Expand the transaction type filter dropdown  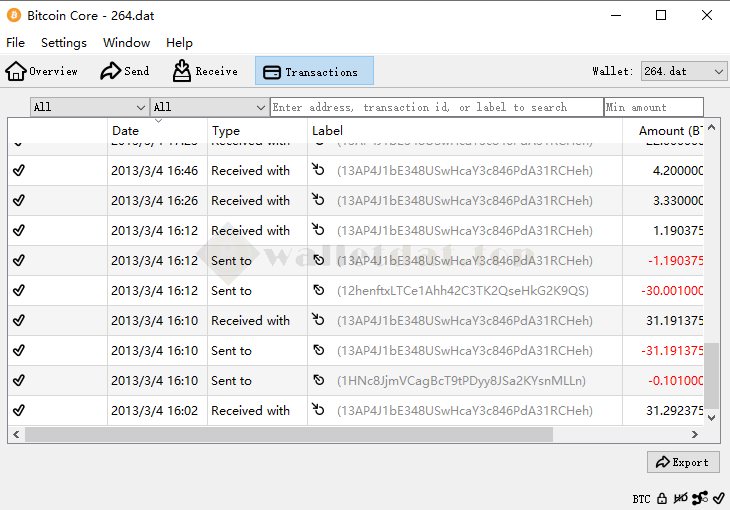pos(209,107)
